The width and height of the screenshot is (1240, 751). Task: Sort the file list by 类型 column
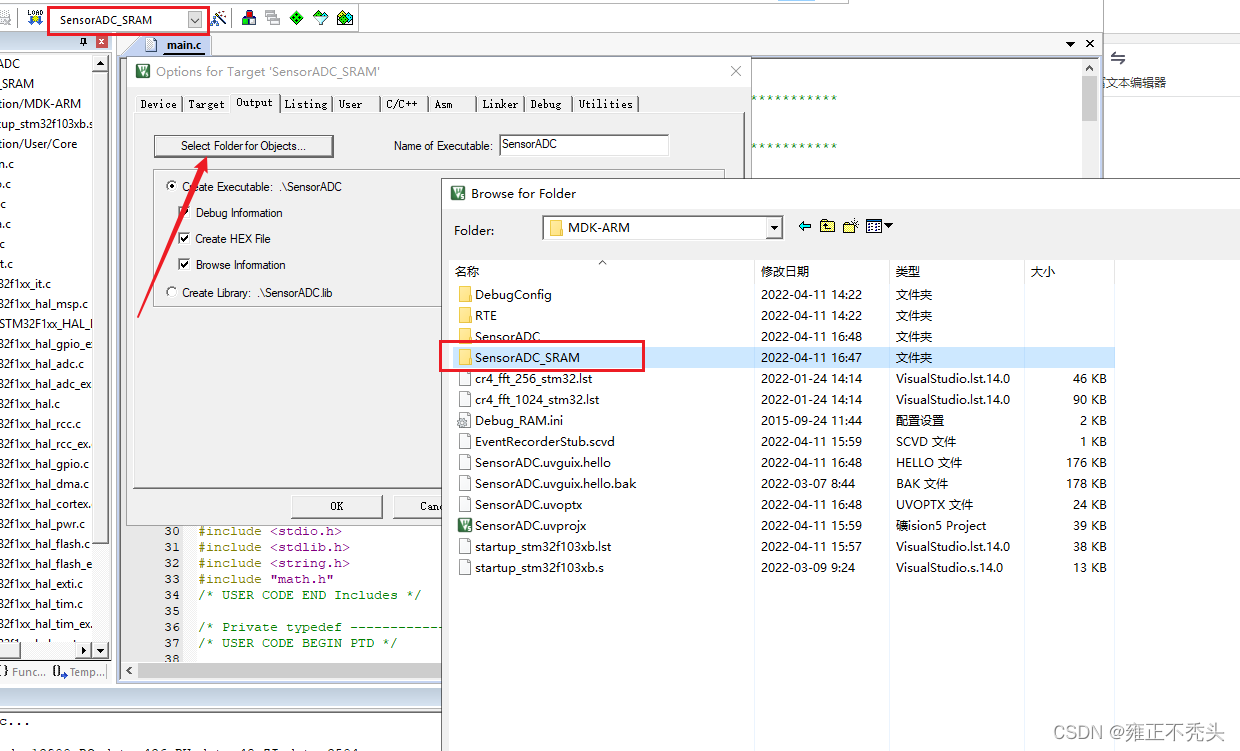957,271
